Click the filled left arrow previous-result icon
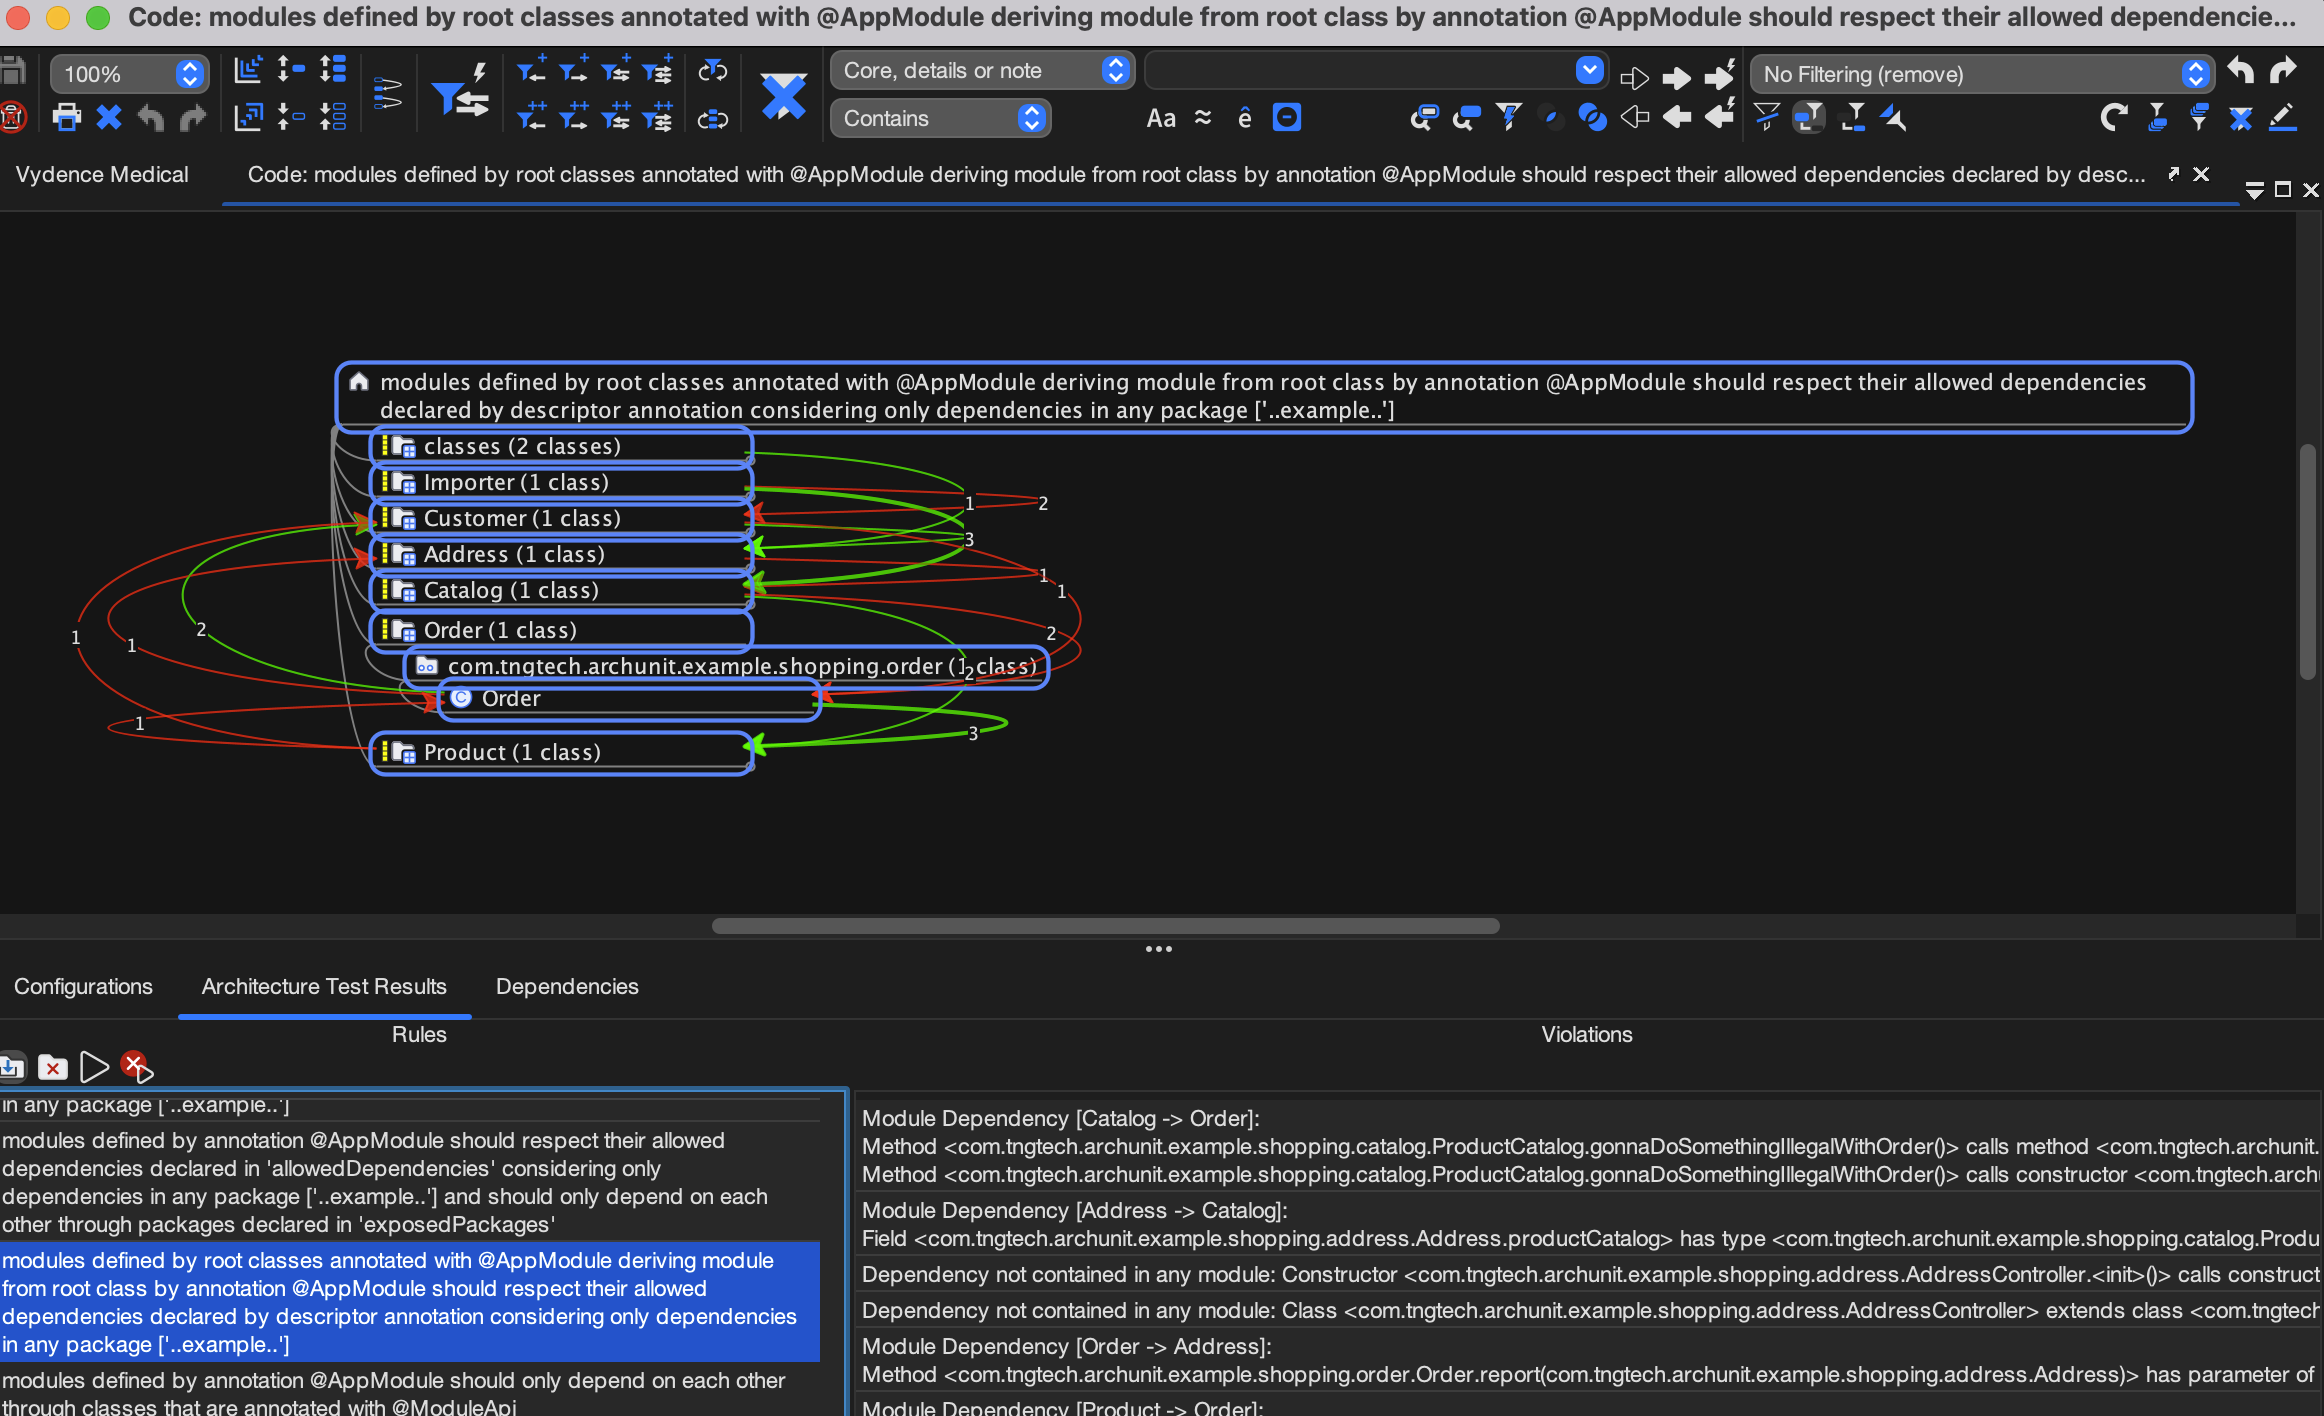Viewport: 2324px width, 1416px height. click(x=1677, y=118)
